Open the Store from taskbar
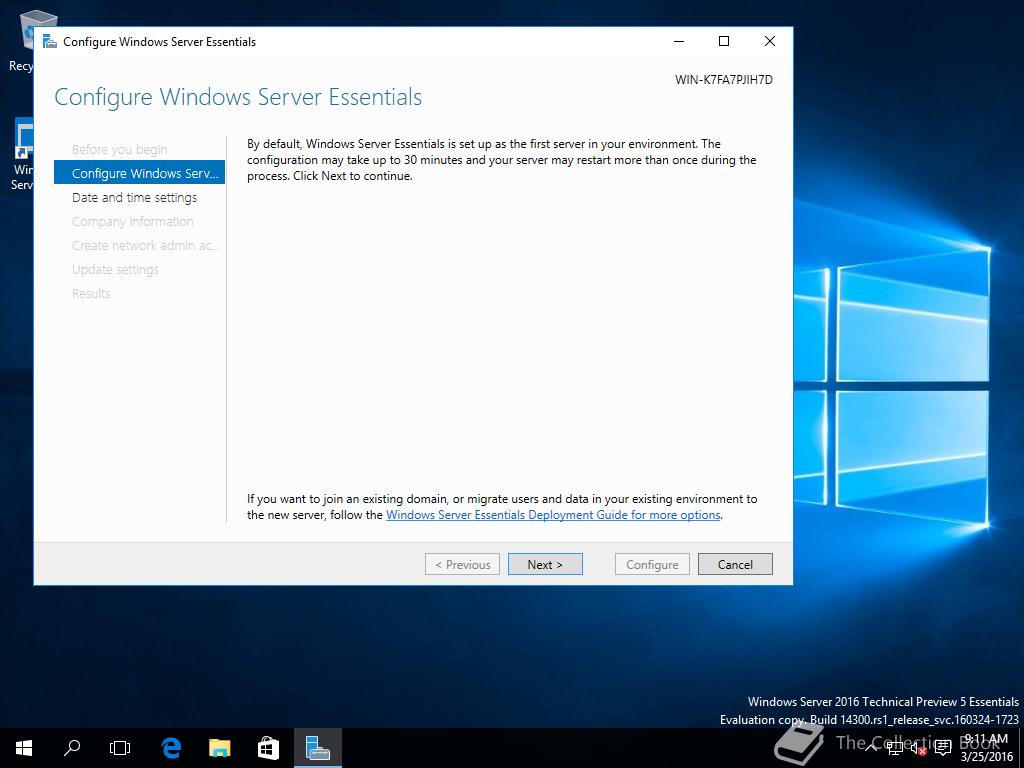 [268, 748]
